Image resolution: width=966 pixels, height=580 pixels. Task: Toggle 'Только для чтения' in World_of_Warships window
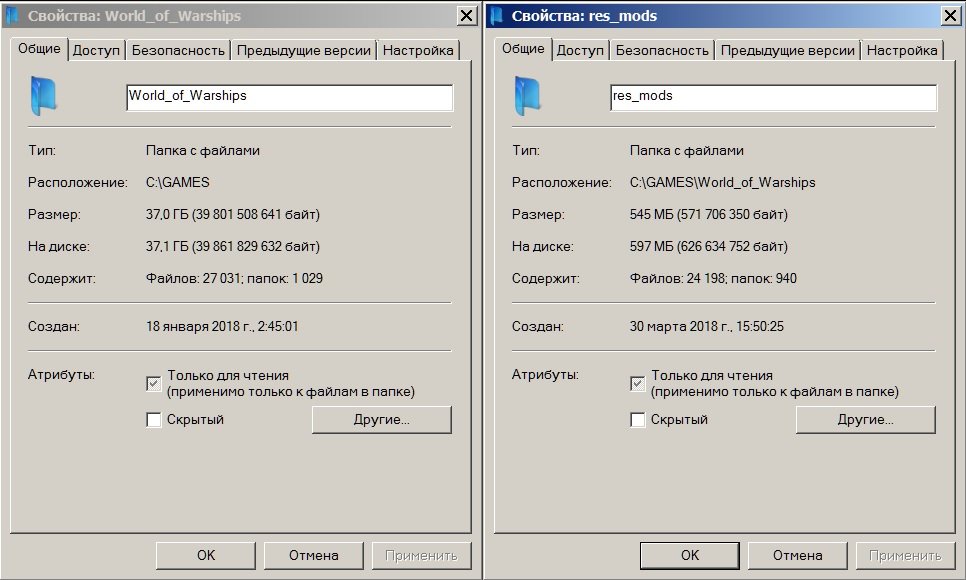(x=153, y=383)
